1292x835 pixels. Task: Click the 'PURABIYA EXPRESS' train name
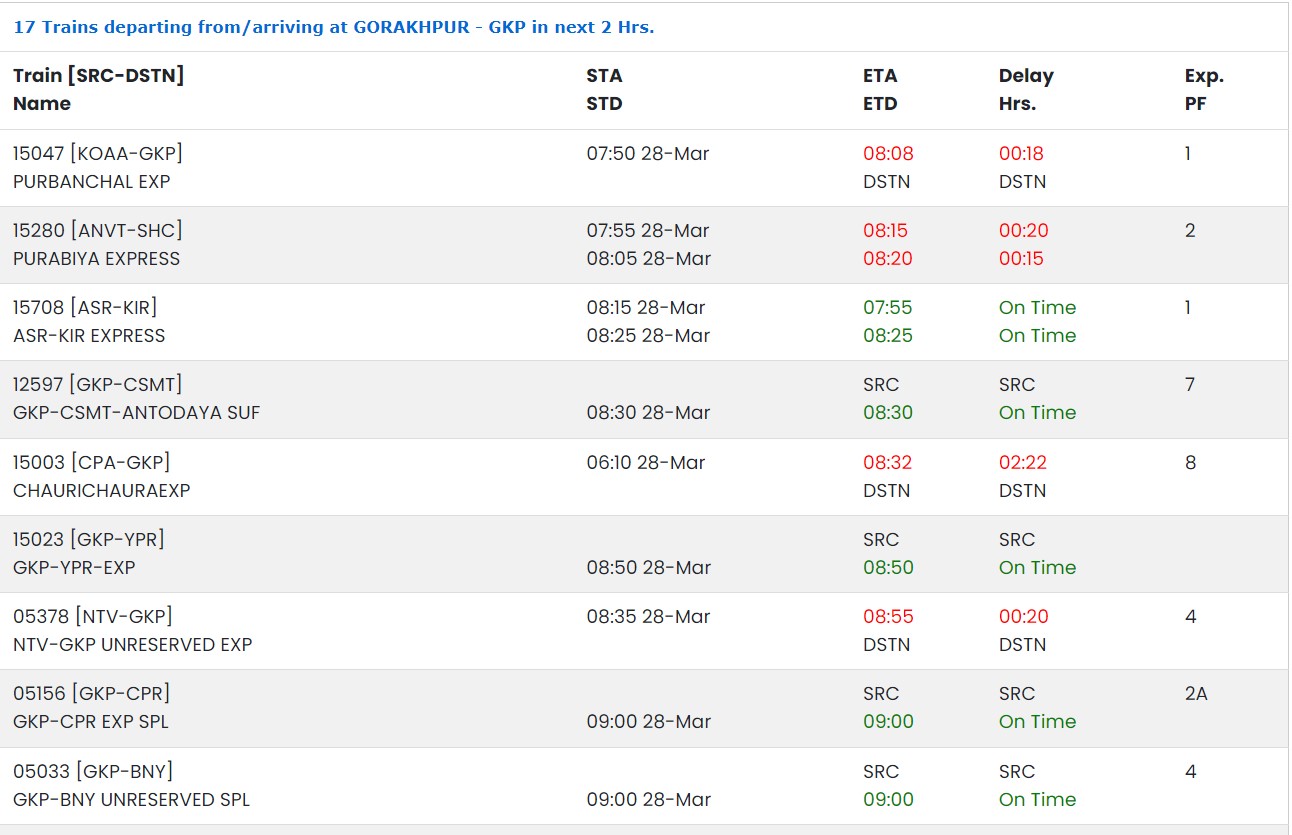97,259
